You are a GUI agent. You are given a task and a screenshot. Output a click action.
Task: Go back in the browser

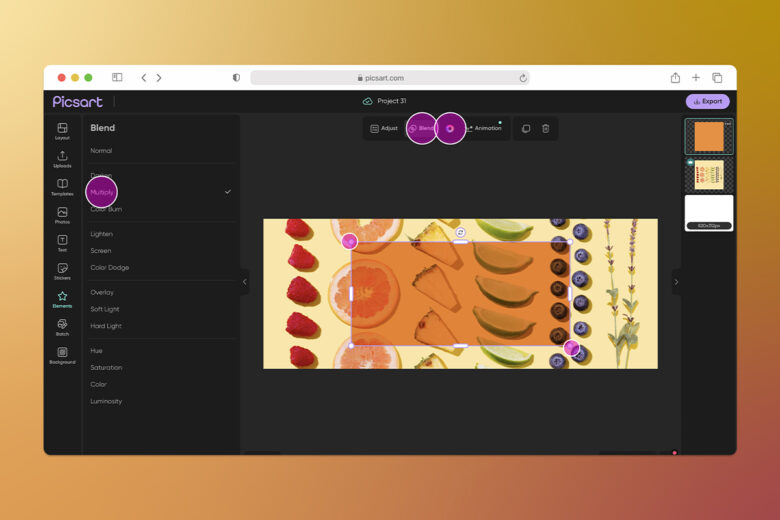pyautogui.click(x=144, y=78)
